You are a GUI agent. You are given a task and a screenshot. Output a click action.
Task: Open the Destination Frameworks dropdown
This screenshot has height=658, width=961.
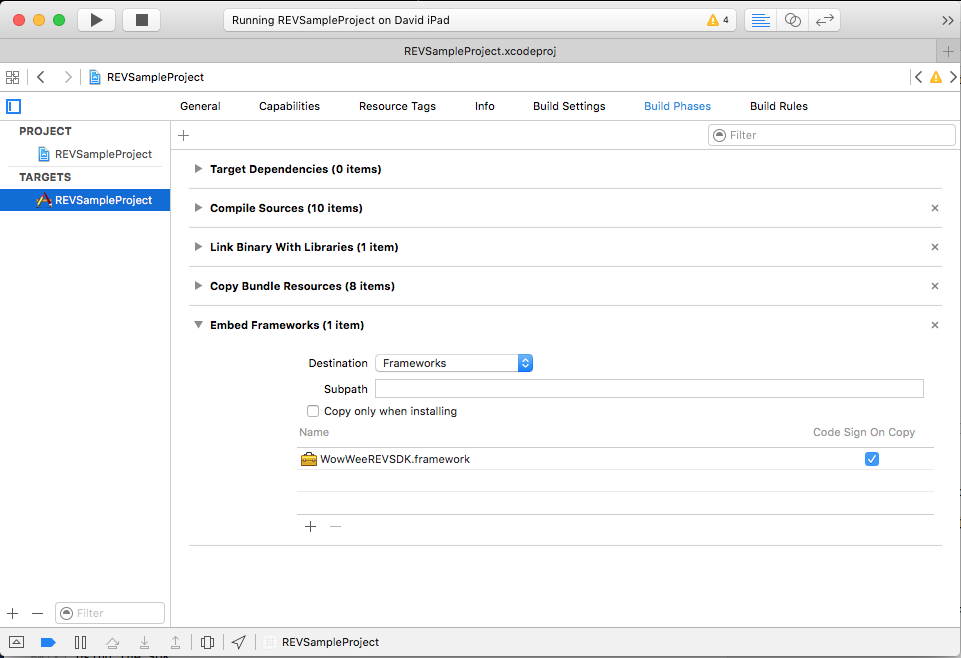coord(454,363)
